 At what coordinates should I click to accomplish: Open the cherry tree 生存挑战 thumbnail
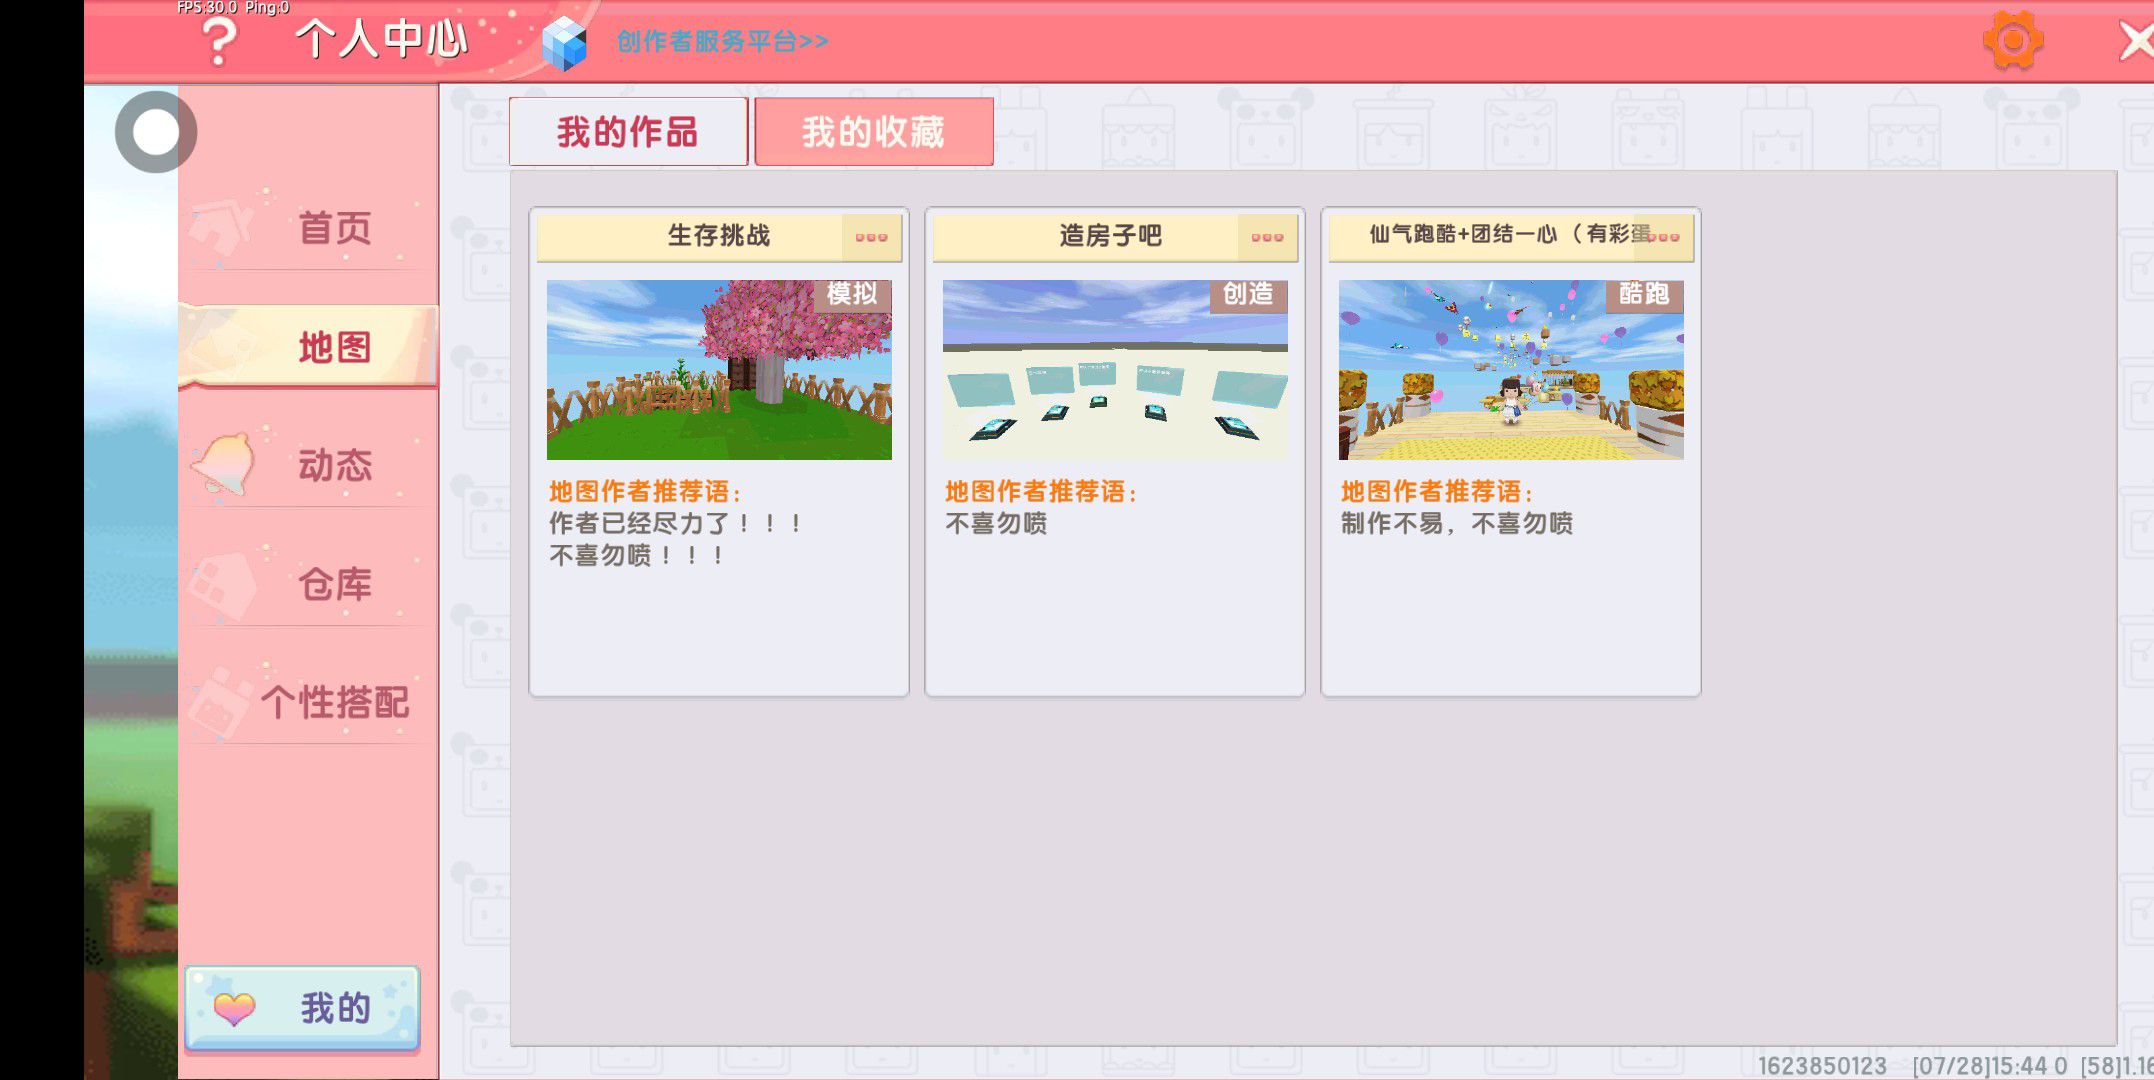719,370
